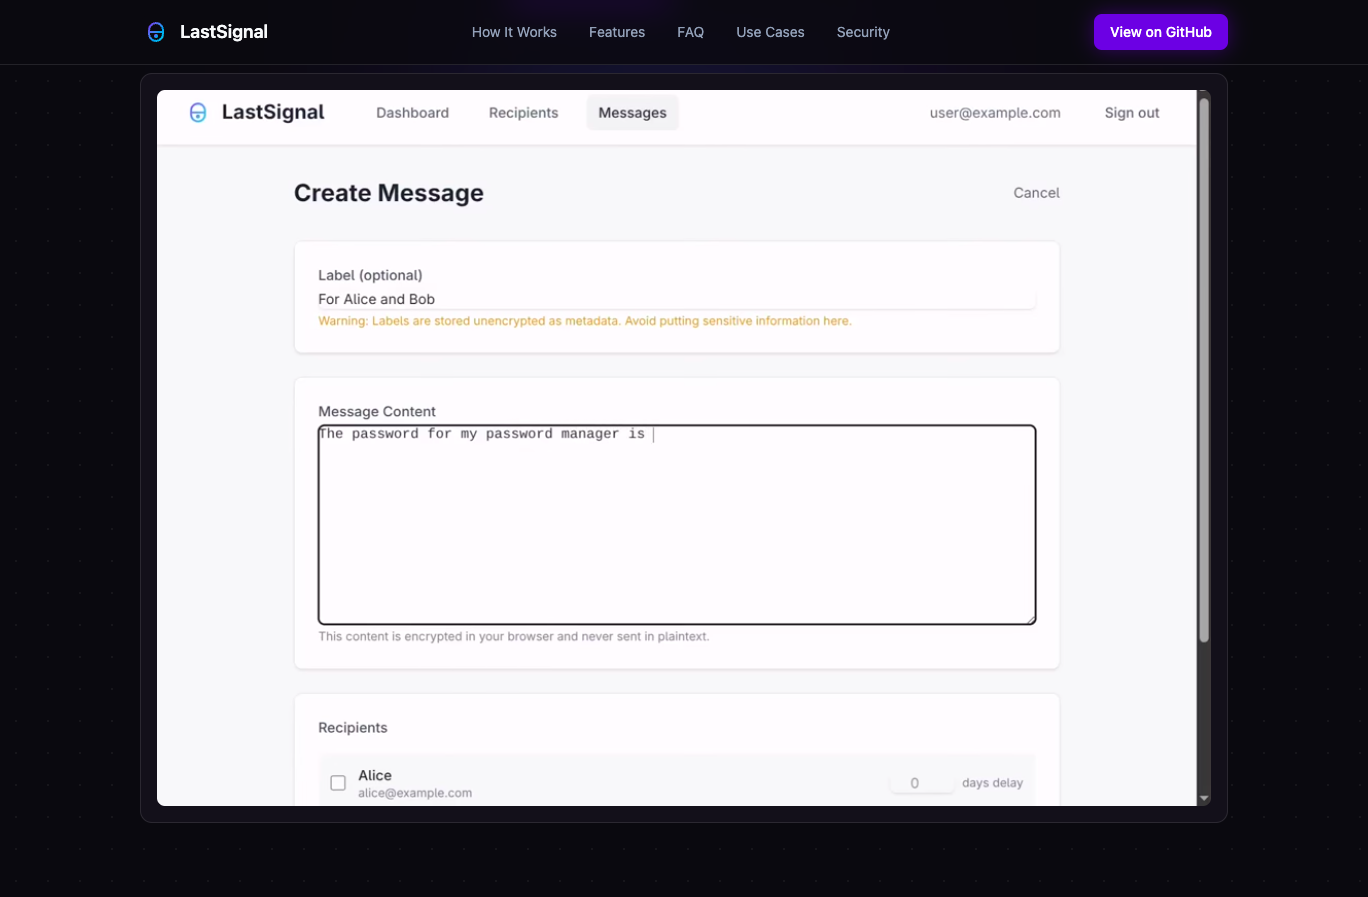Click the LastSignal logo icon in site header
1368x897 pixels.
click(156, 32)
